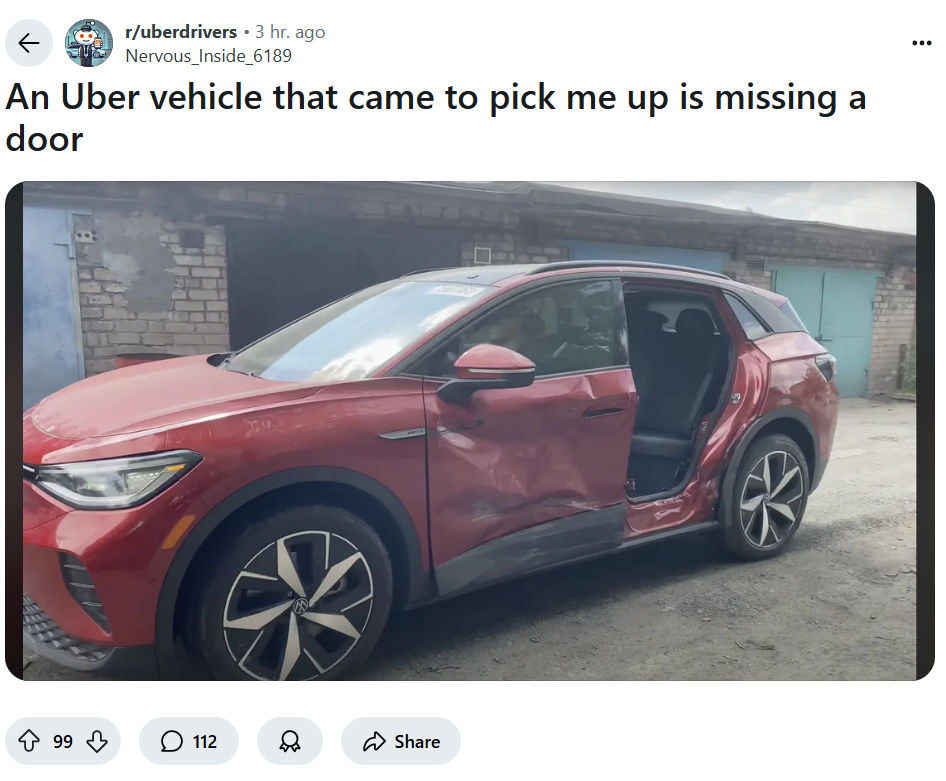Give an award with the ribbon icon
Screen dimensions: 946x781
(290, 741)
